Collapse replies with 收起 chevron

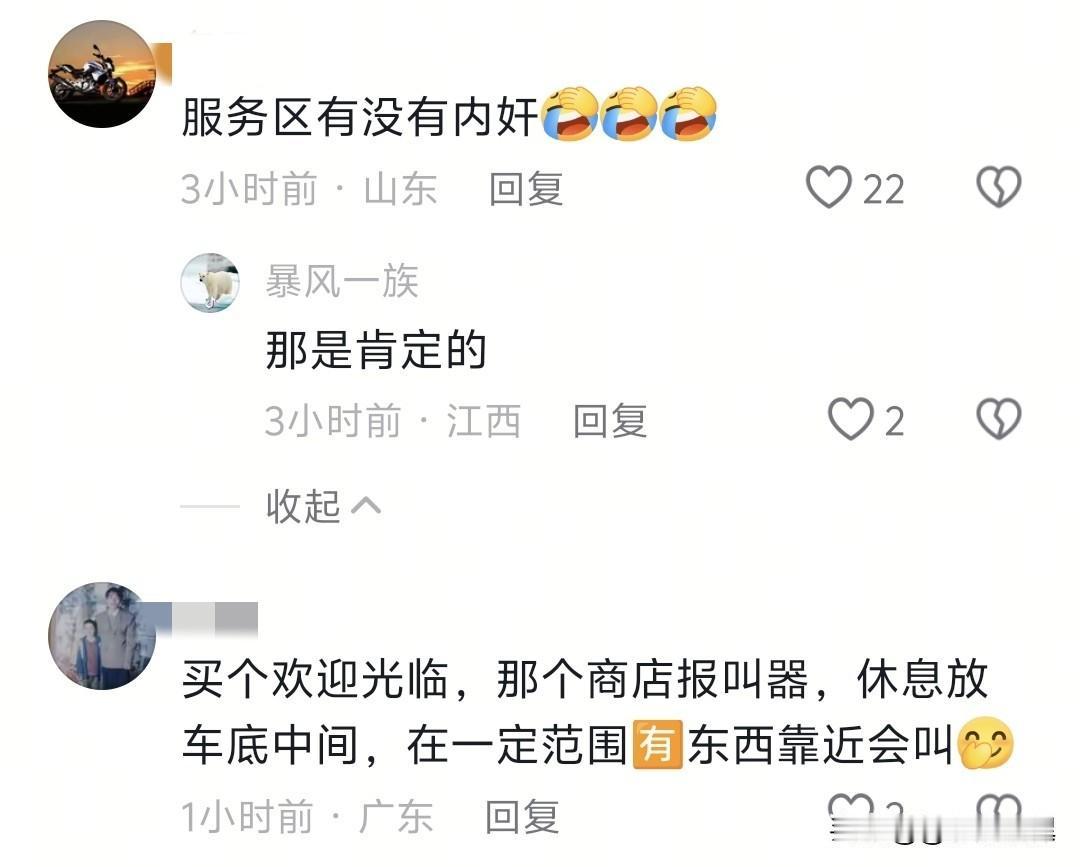coord(324,507)
